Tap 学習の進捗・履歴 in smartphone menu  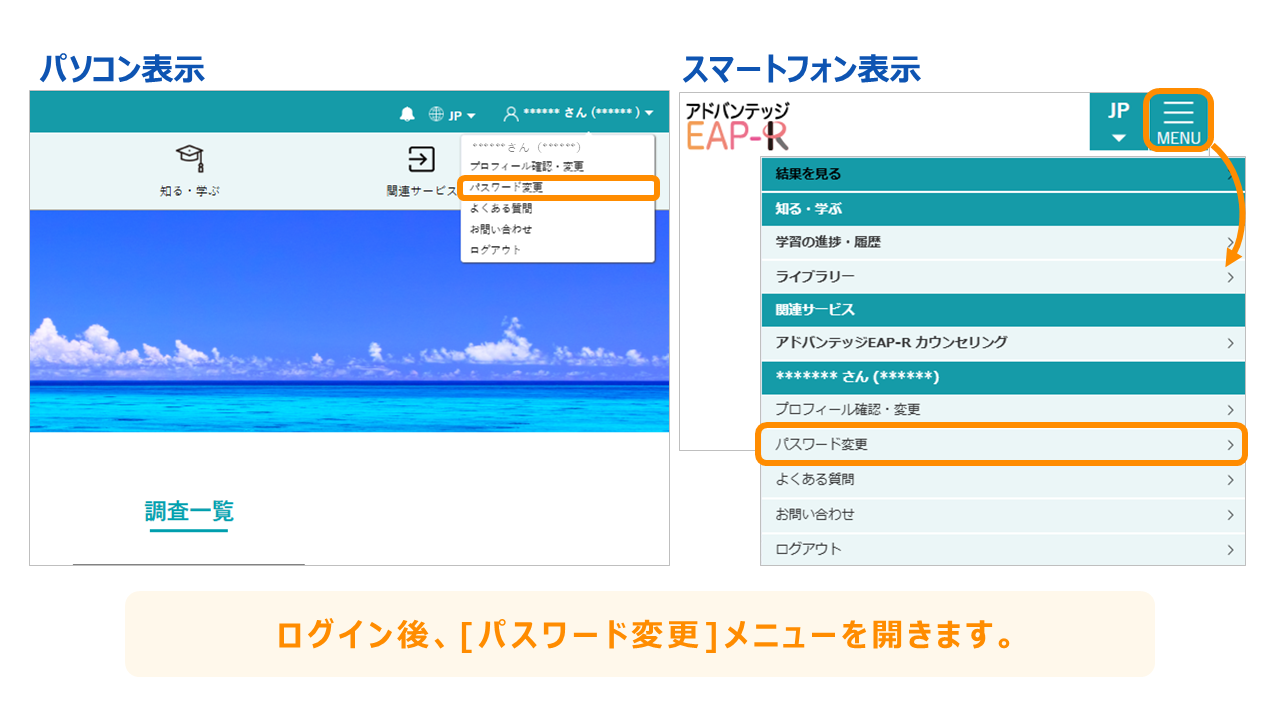(x=1003, y=242)
